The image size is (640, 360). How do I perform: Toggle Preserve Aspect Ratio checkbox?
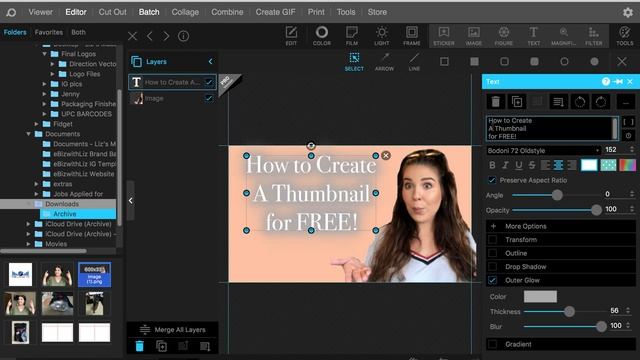tap(492, 180)
